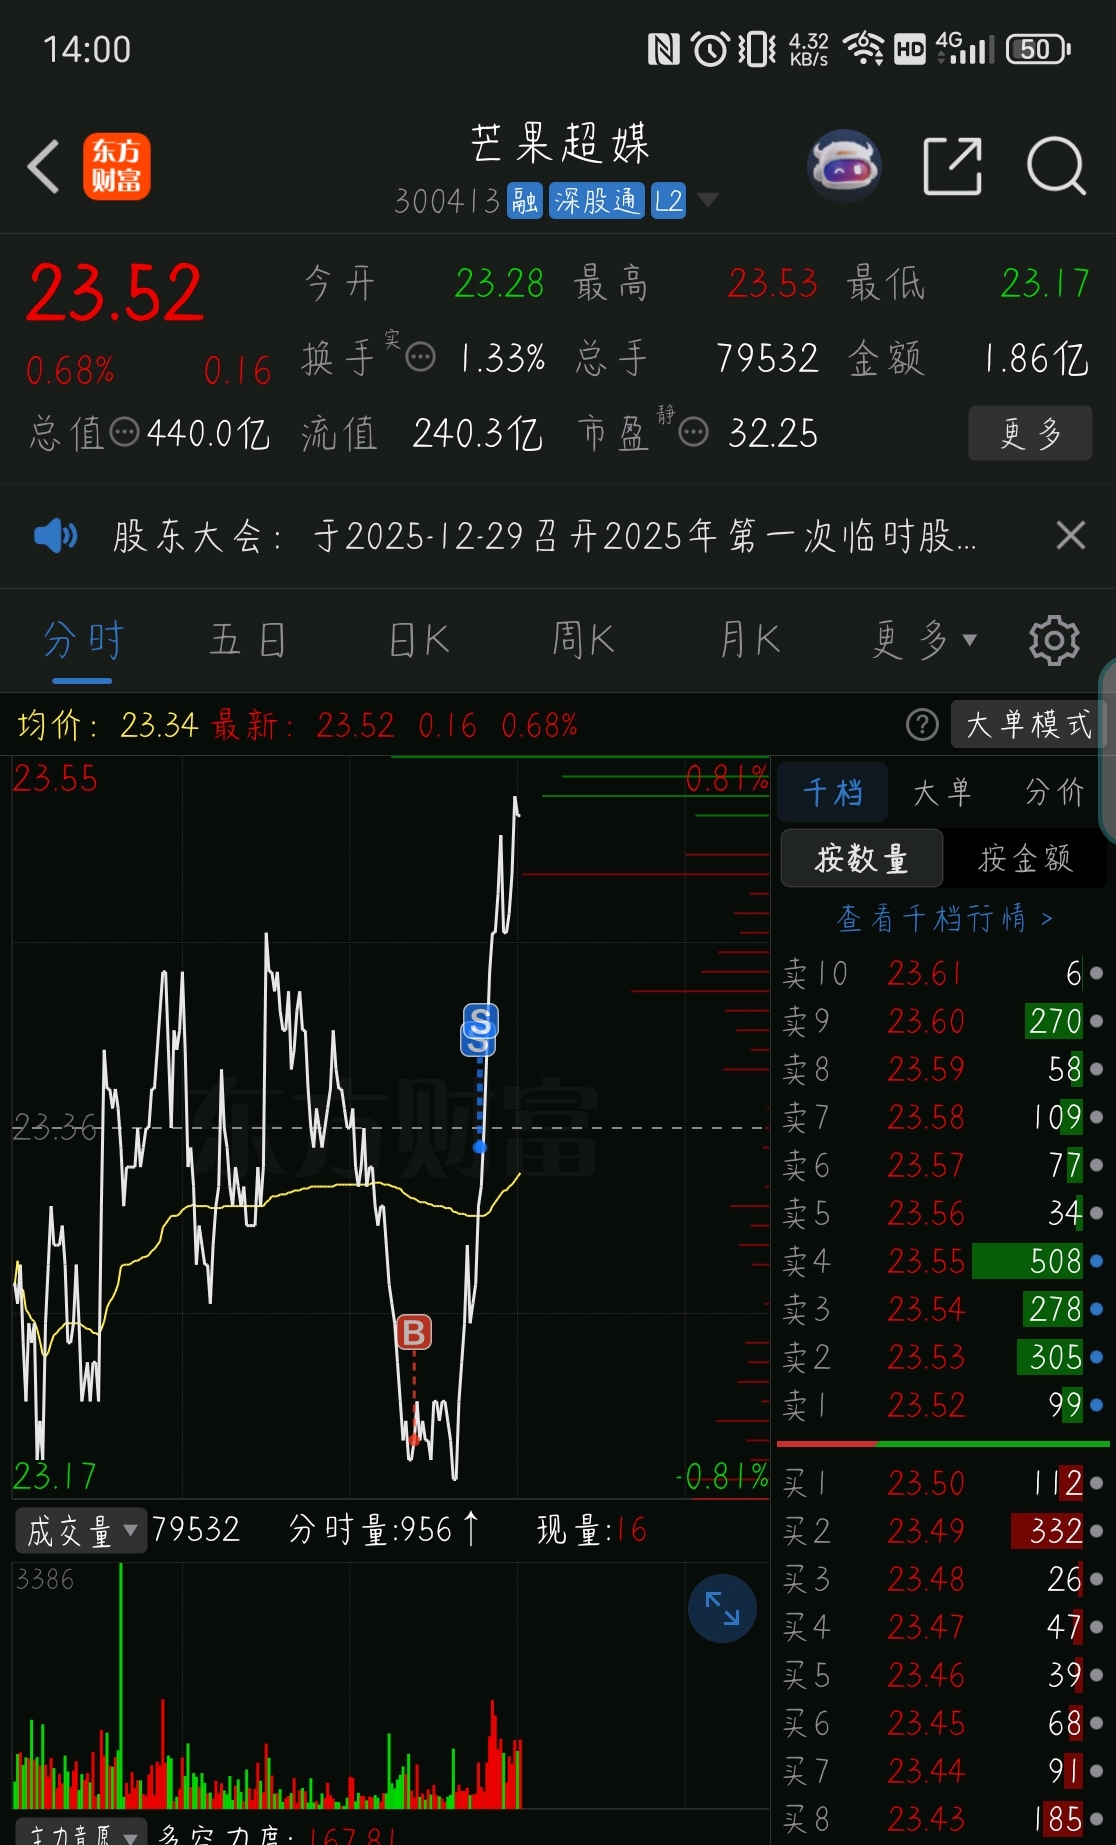The image size is (1116, 1845).
Task: Open the 成交量 indicator dropdown
Action: coord(81,1531)
